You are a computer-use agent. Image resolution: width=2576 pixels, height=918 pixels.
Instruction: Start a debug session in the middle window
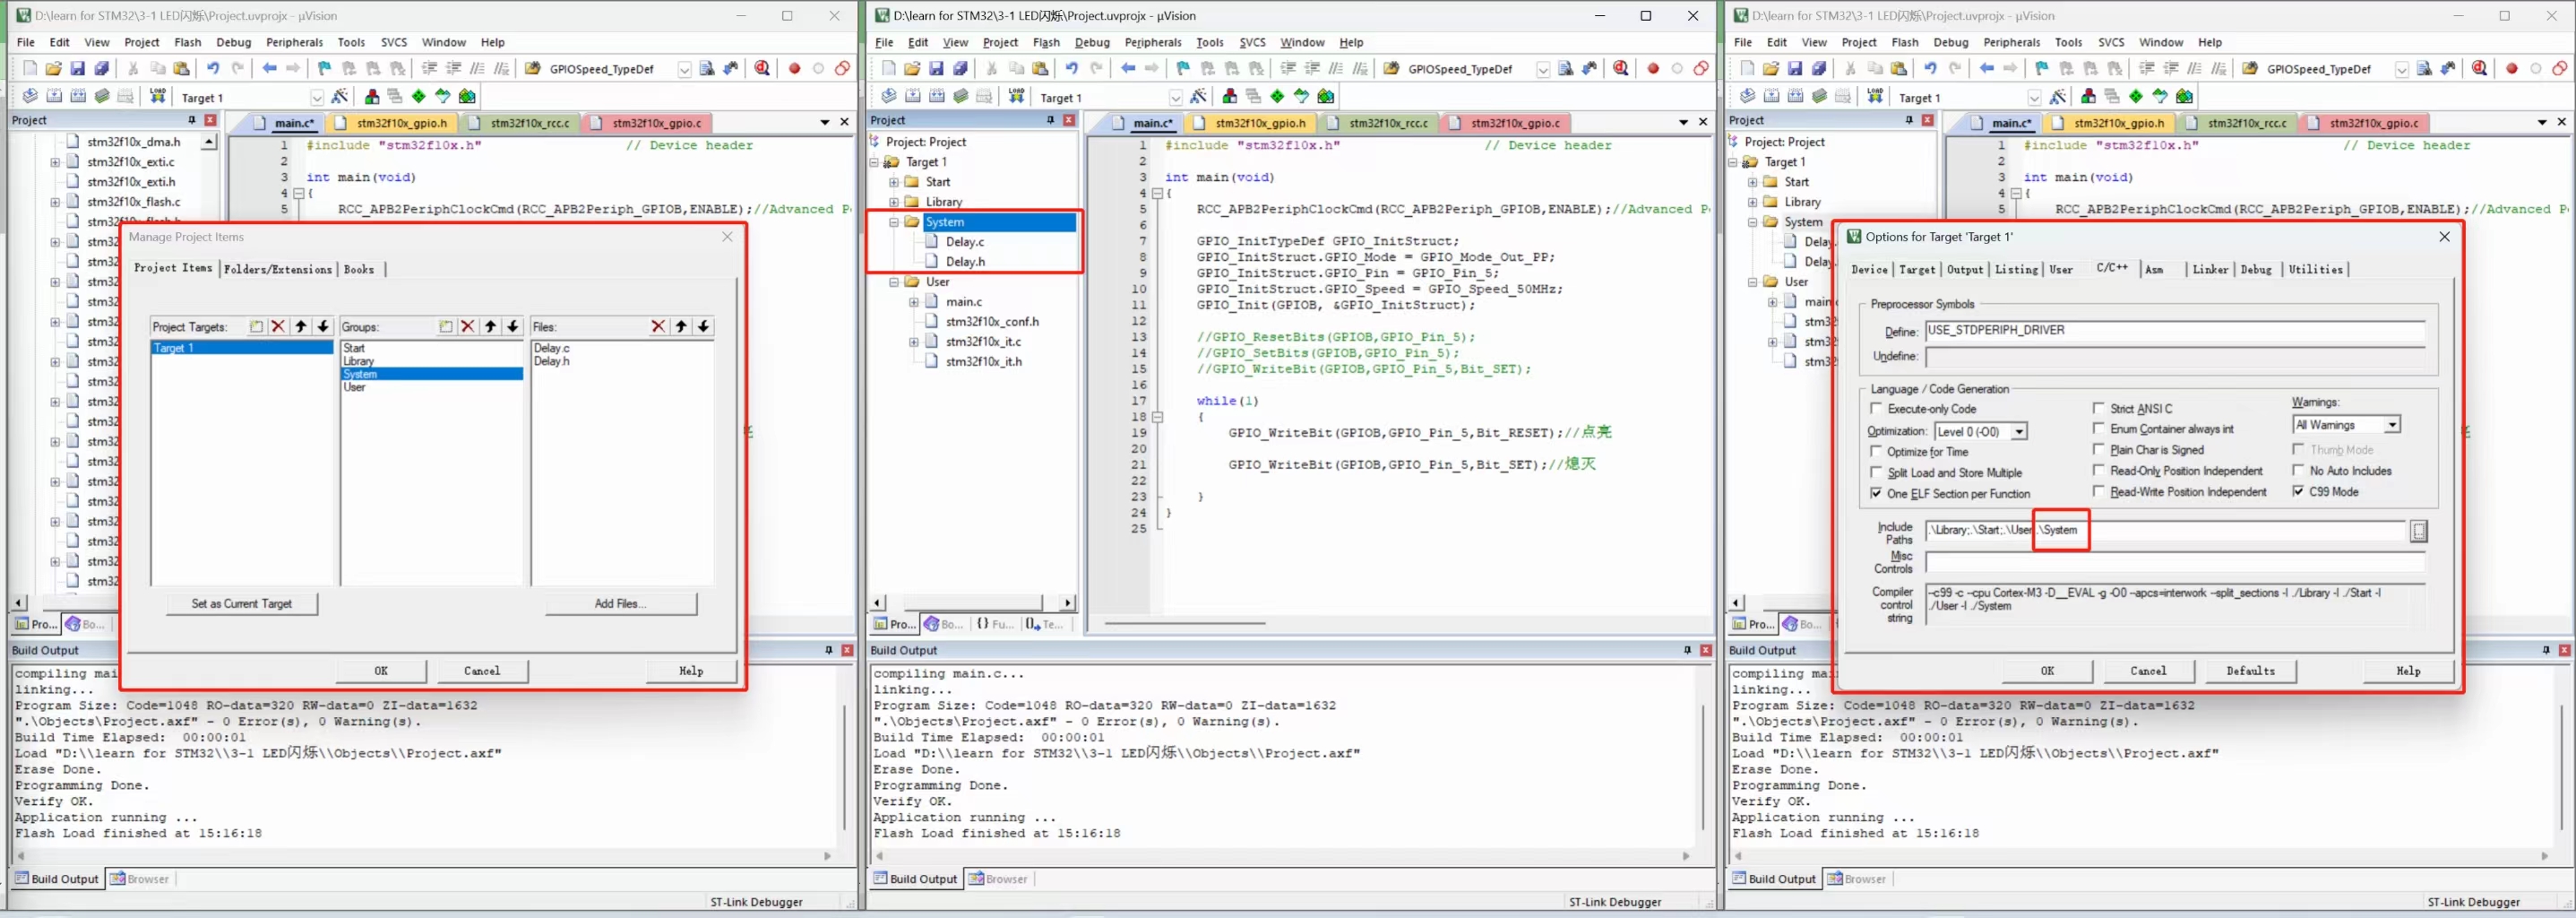pyautogui.click(x=1621, y=68)
